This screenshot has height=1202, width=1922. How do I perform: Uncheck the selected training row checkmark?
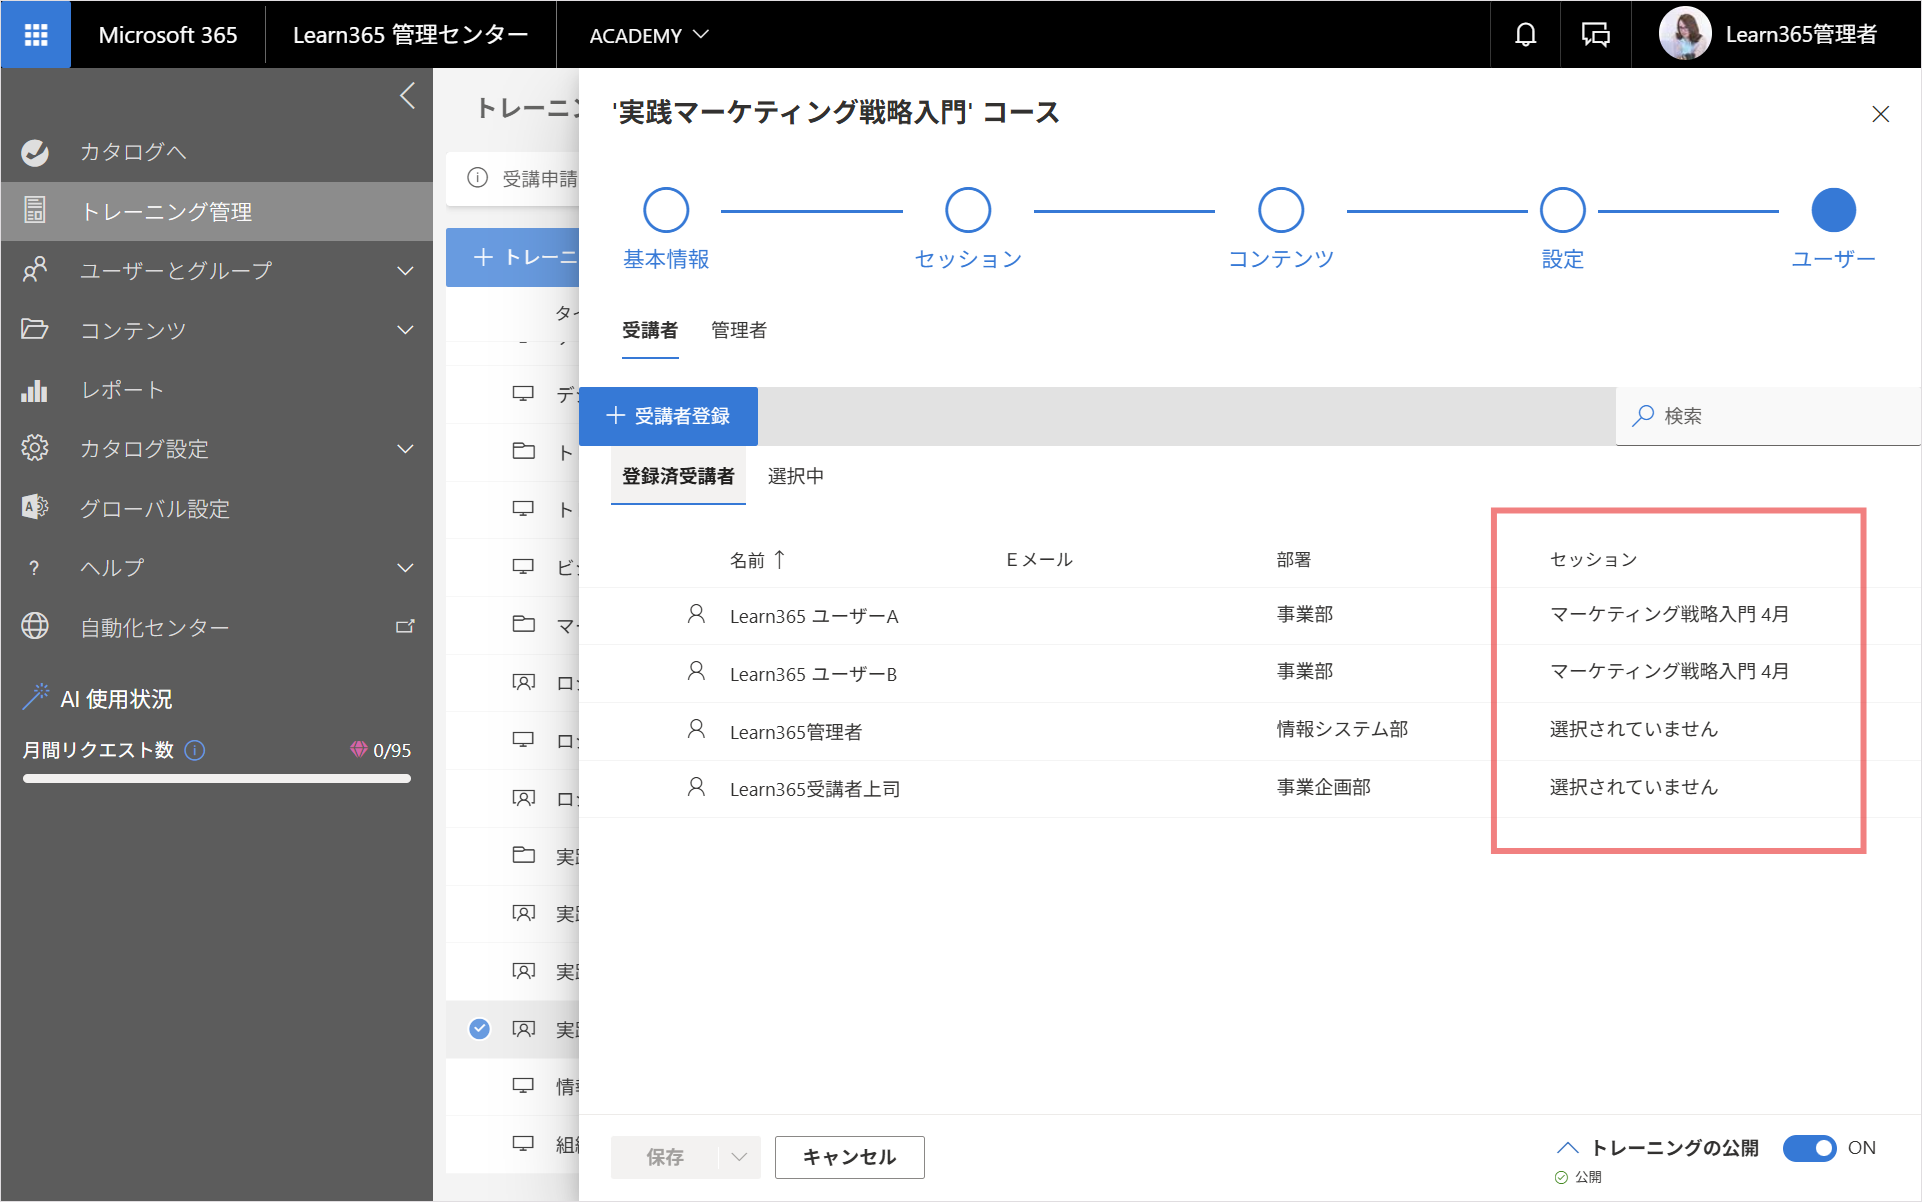[x=480, y=1028]
